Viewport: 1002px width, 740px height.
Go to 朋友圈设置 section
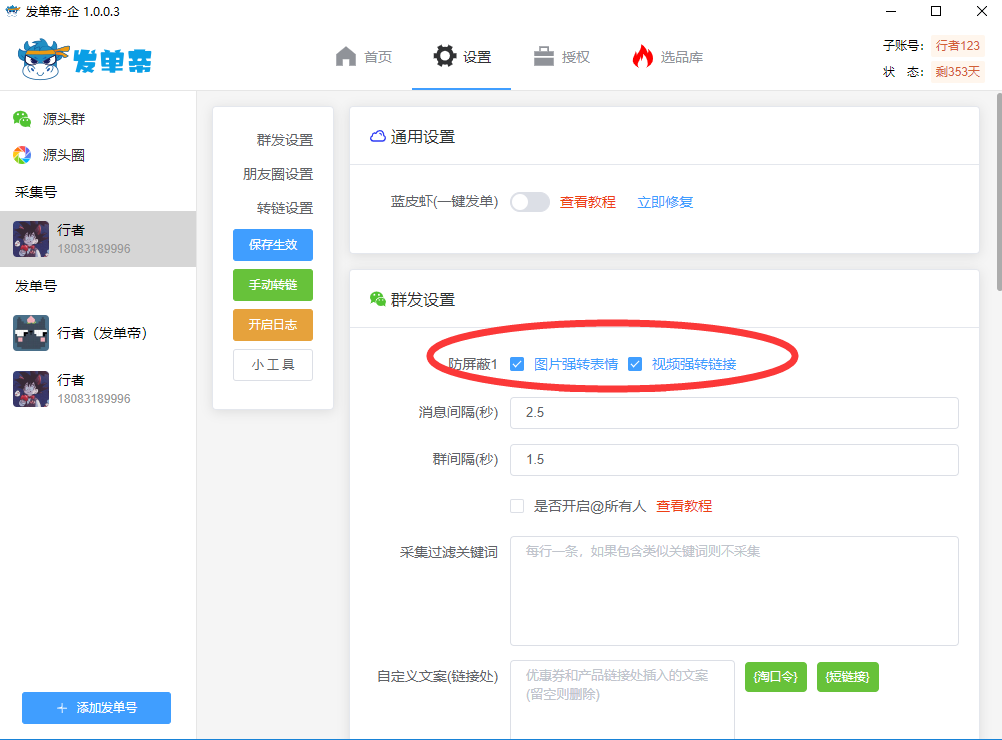point(278,174)
